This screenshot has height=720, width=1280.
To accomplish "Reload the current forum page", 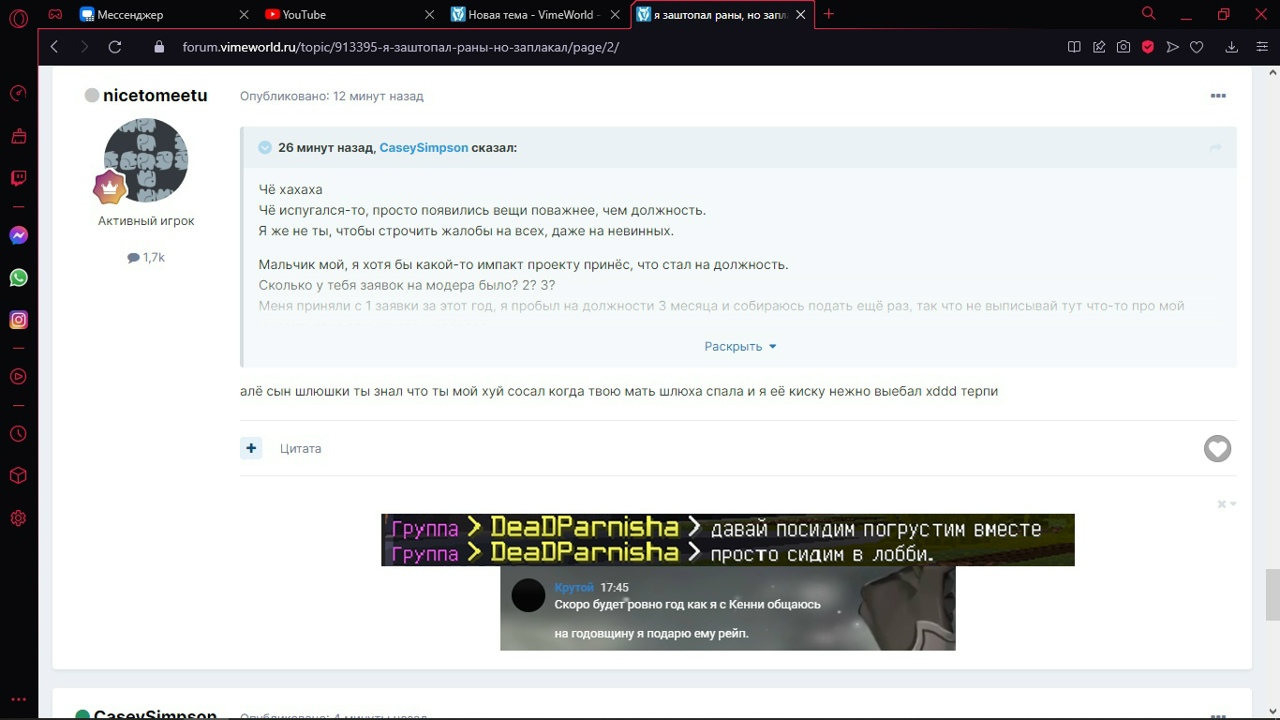I will pos(115,47).
